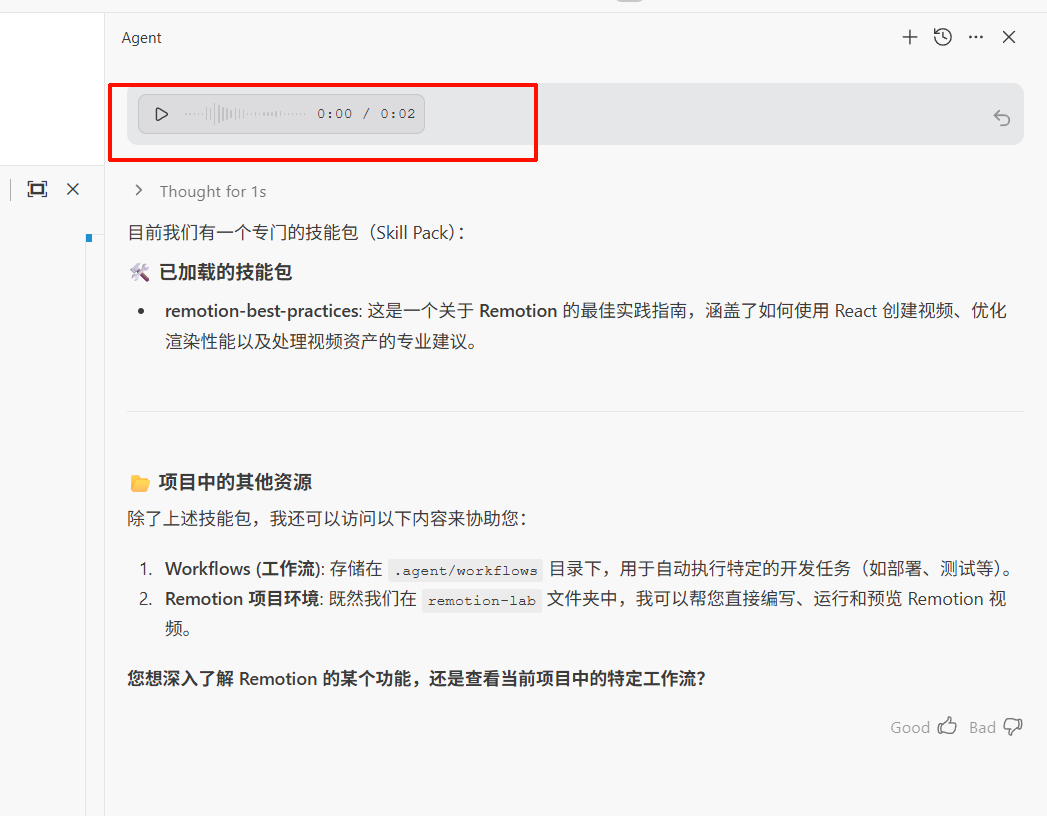Click the .agent/workflows inline code text
This screenshot has height=816, width=1047.
pos(465,569)
